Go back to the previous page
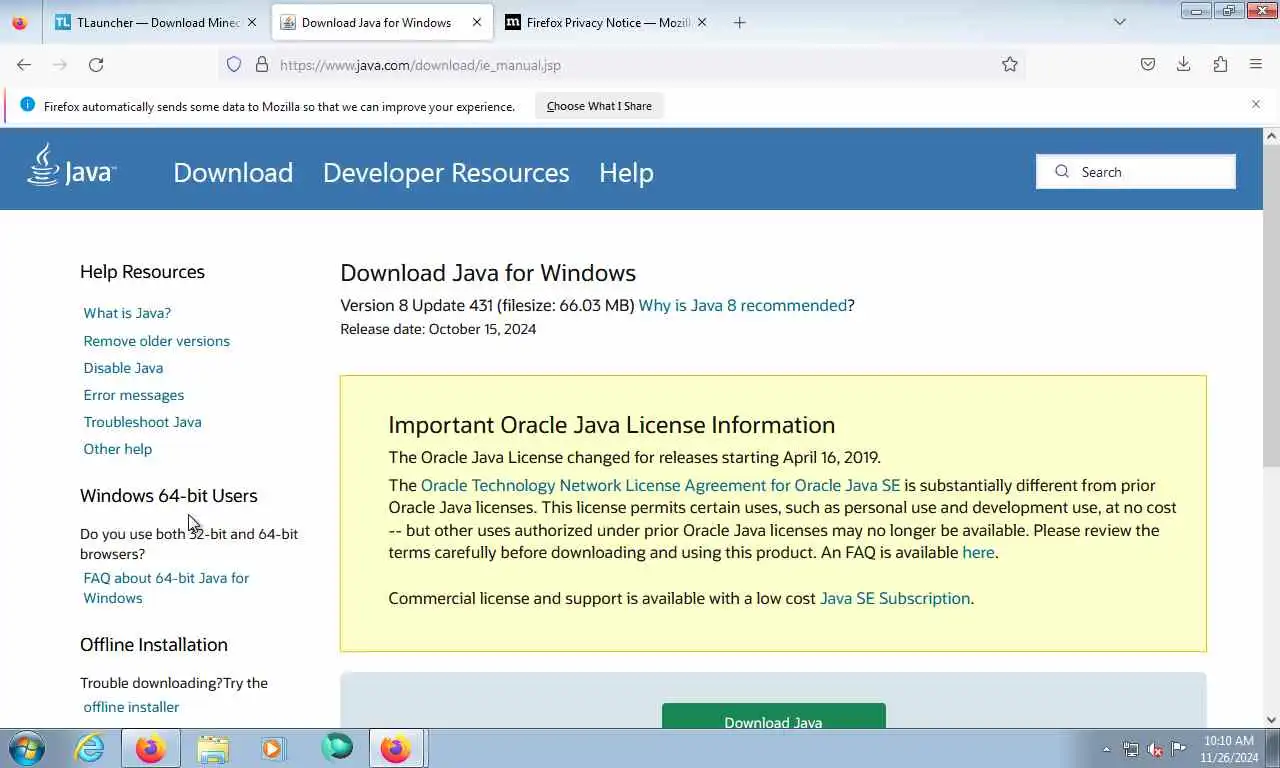This screenshot has width=1280, height=768. [x=24, y=65]
